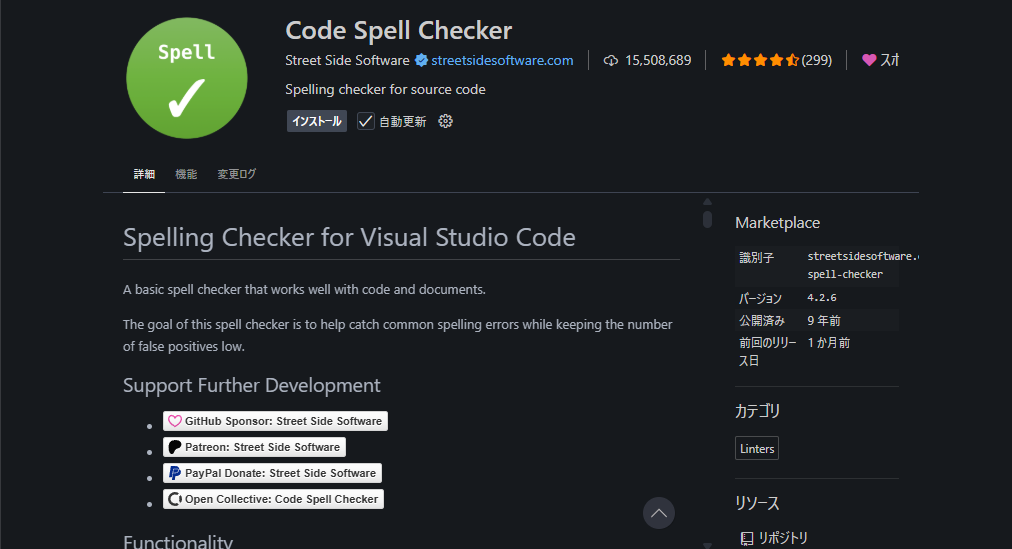Click the カテゴリ heading

pos(757,411)
